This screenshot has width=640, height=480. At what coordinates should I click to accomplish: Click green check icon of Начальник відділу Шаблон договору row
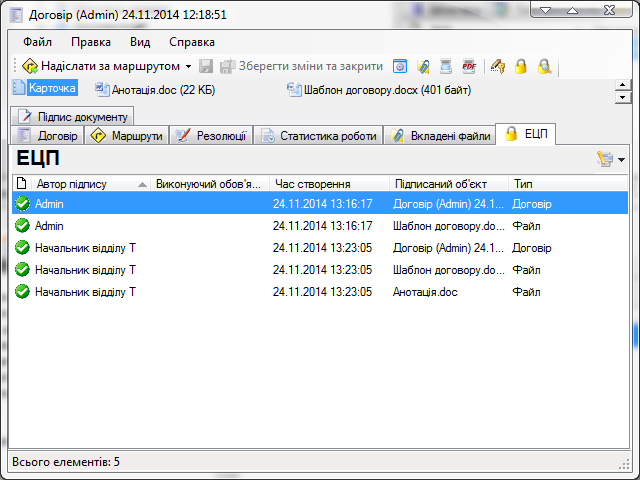coord(22,269)
